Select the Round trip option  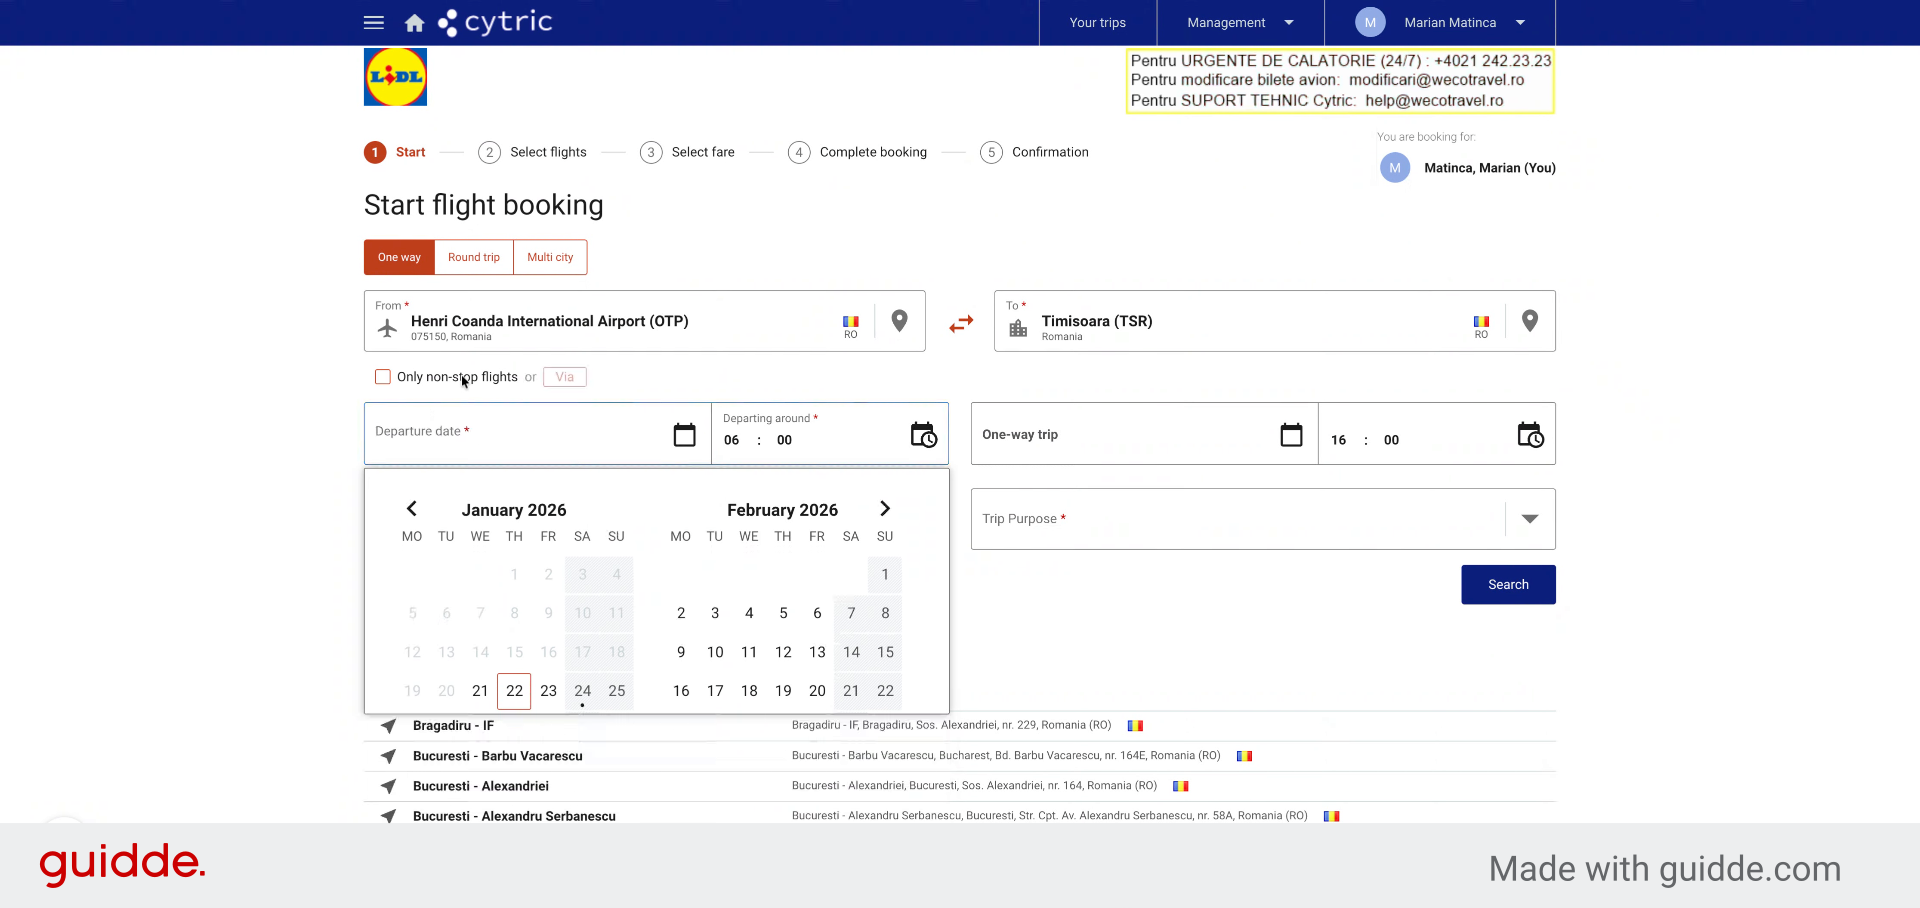(x=474, y=257)
